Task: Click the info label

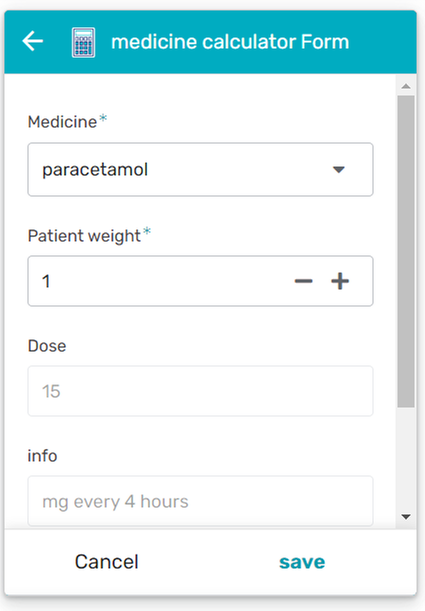Action: click(x=42, y=456)
